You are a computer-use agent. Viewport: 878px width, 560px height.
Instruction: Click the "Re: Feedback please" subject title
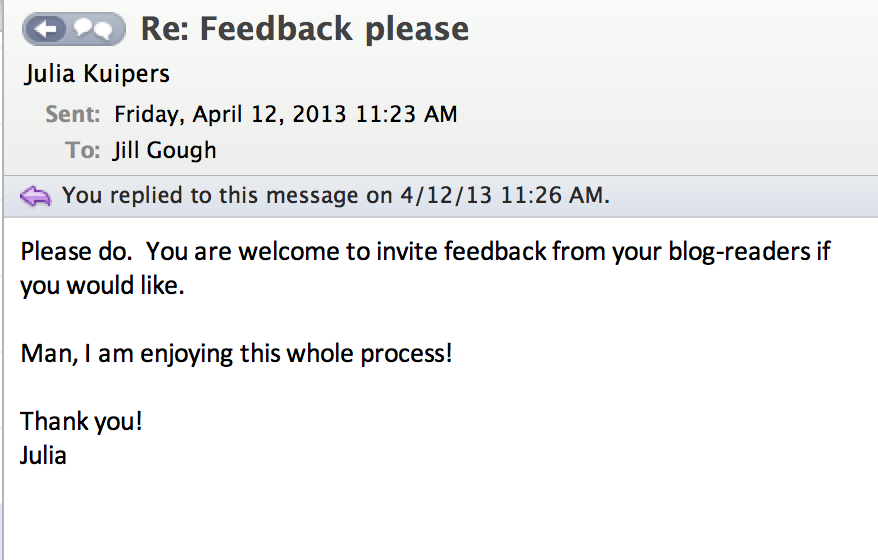(304, 29)
